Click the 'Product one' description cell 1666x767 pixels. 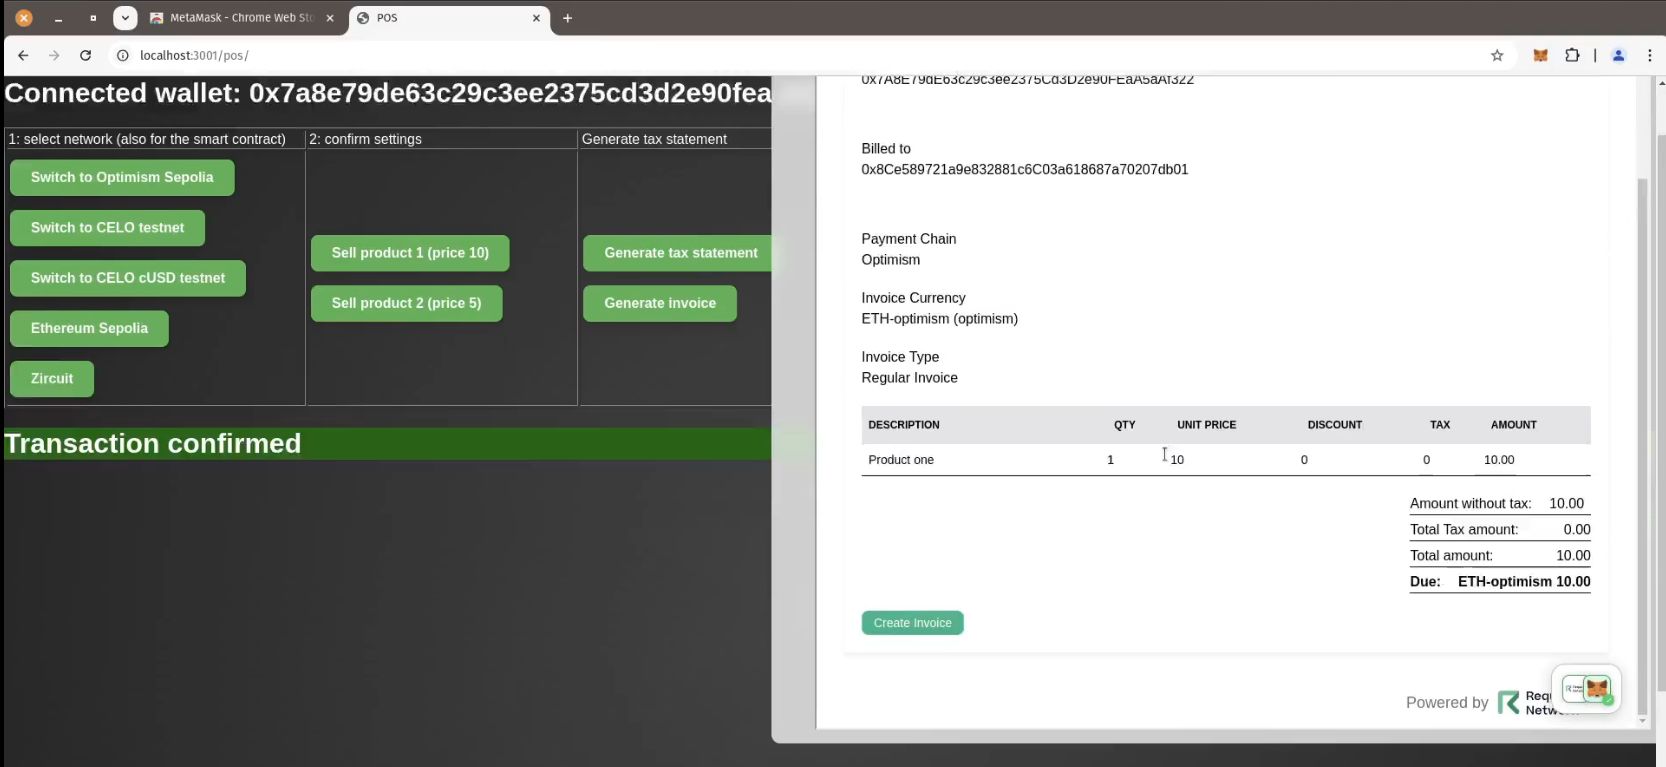(x=901, y=460)
